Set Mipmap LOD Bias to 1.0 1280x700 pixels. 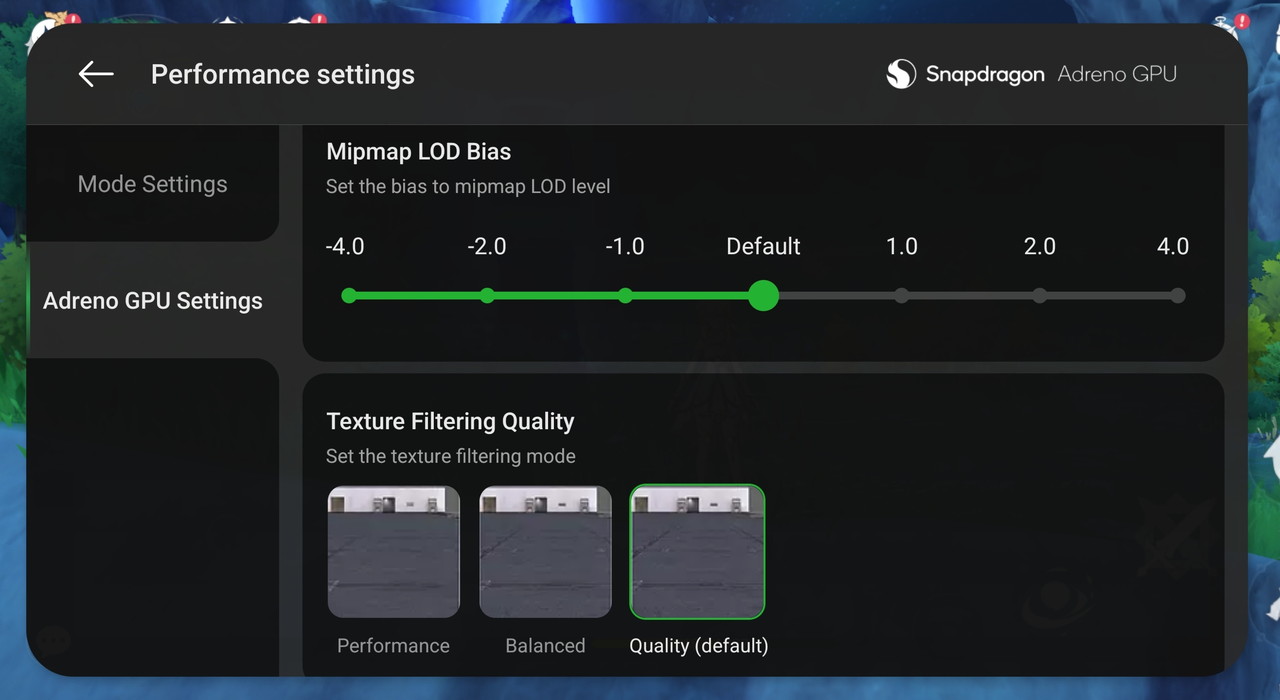pyautogui.click(x=902, y=296)
